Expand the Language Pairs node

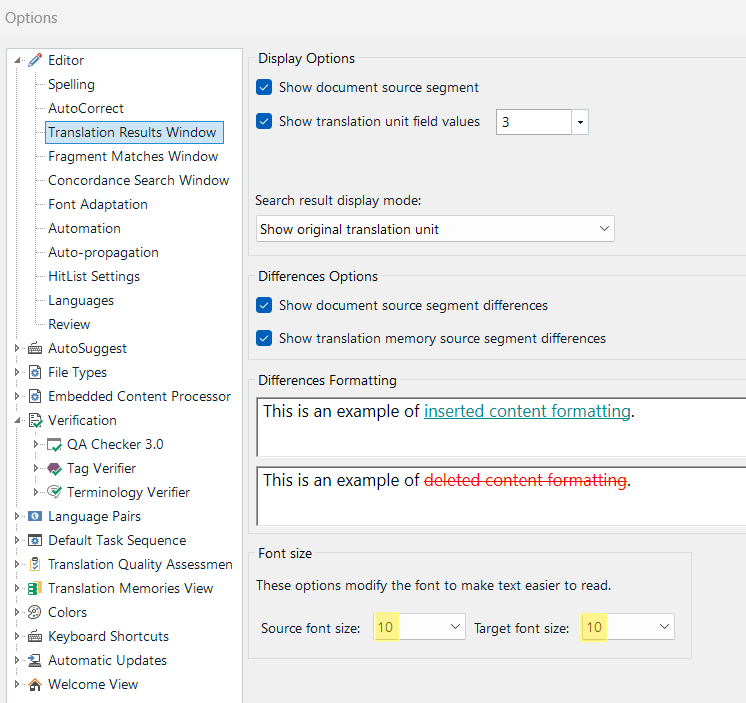point(17,516)
